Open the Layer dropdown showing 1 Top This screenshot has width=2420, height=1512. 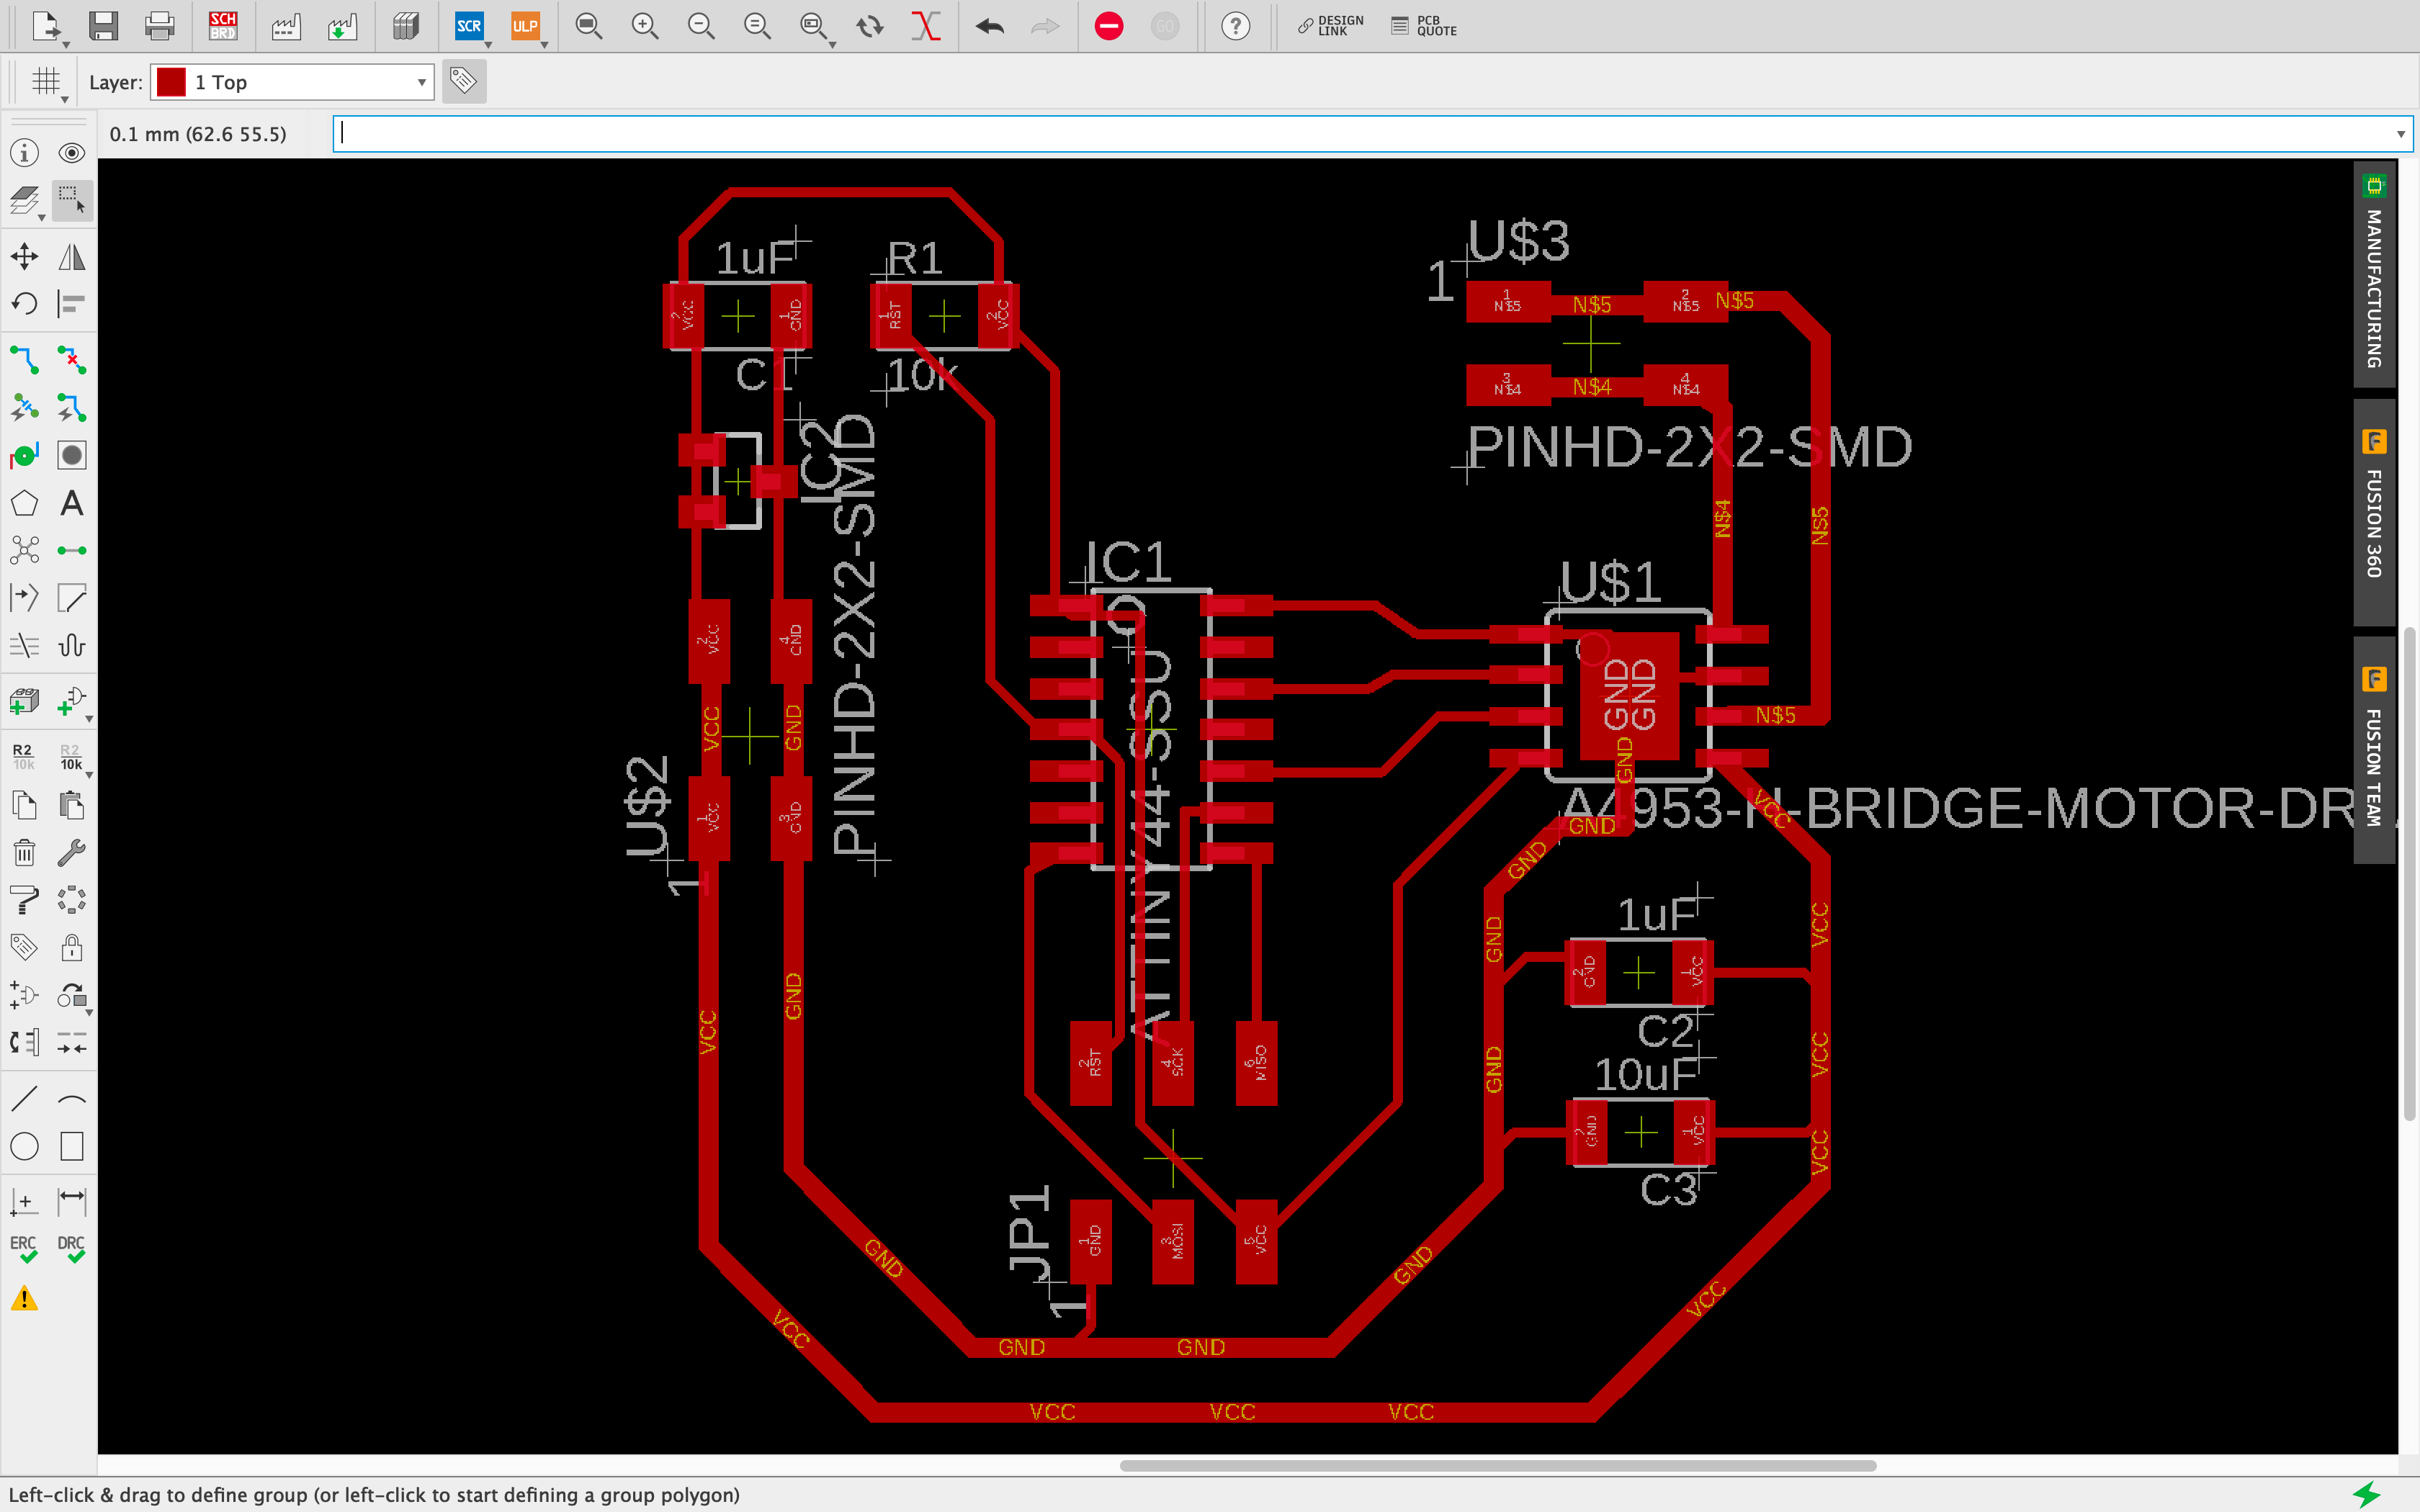(x=290, y=82)
